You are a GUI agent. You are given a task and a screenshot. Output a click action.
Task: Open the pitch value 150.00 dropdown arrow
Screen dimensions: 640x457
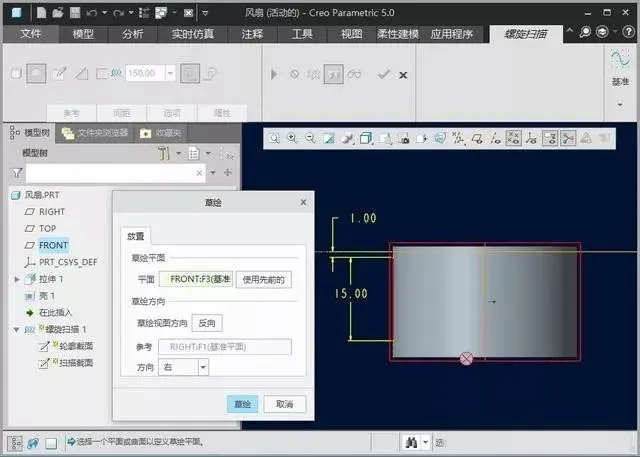[x=170, y=73]
